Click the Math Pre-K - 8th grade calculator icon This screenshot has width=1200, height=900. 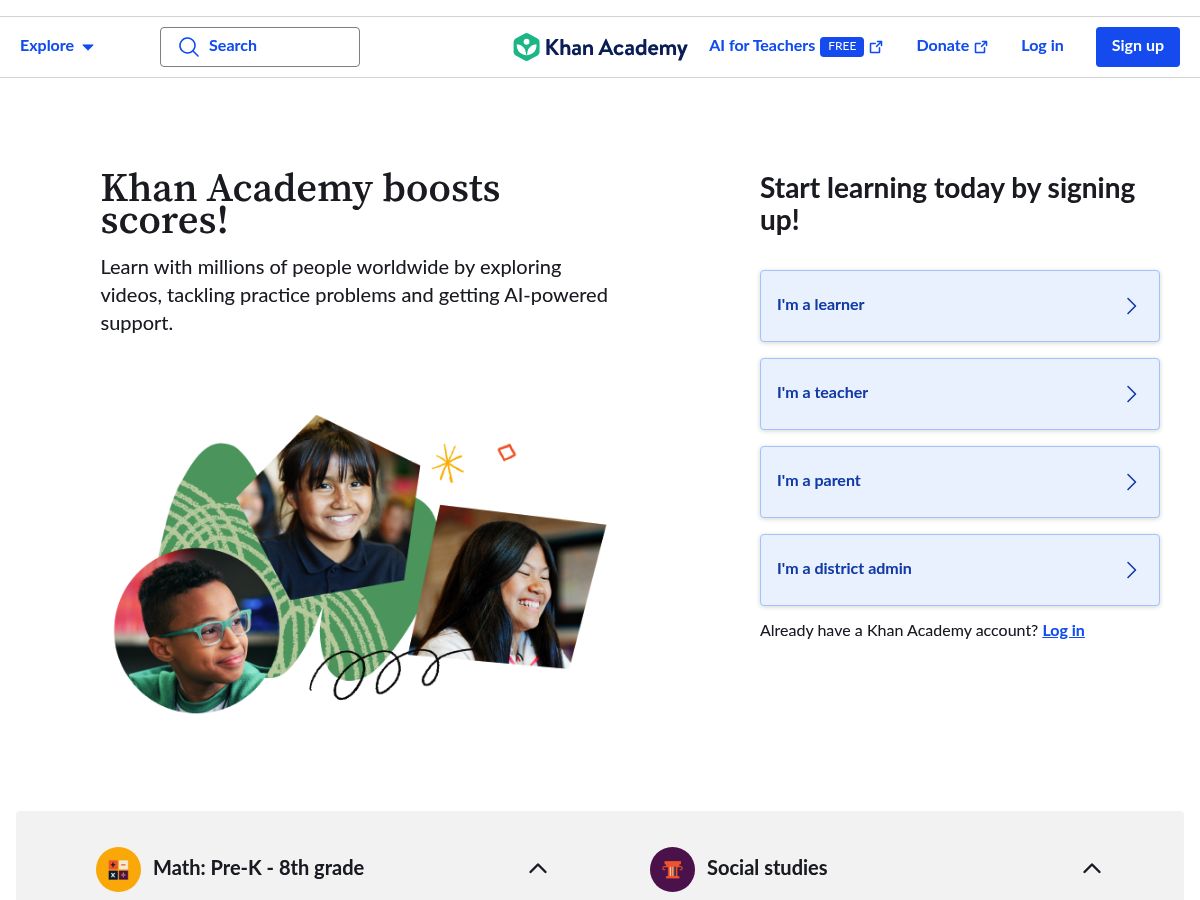(x=118, y=869)
